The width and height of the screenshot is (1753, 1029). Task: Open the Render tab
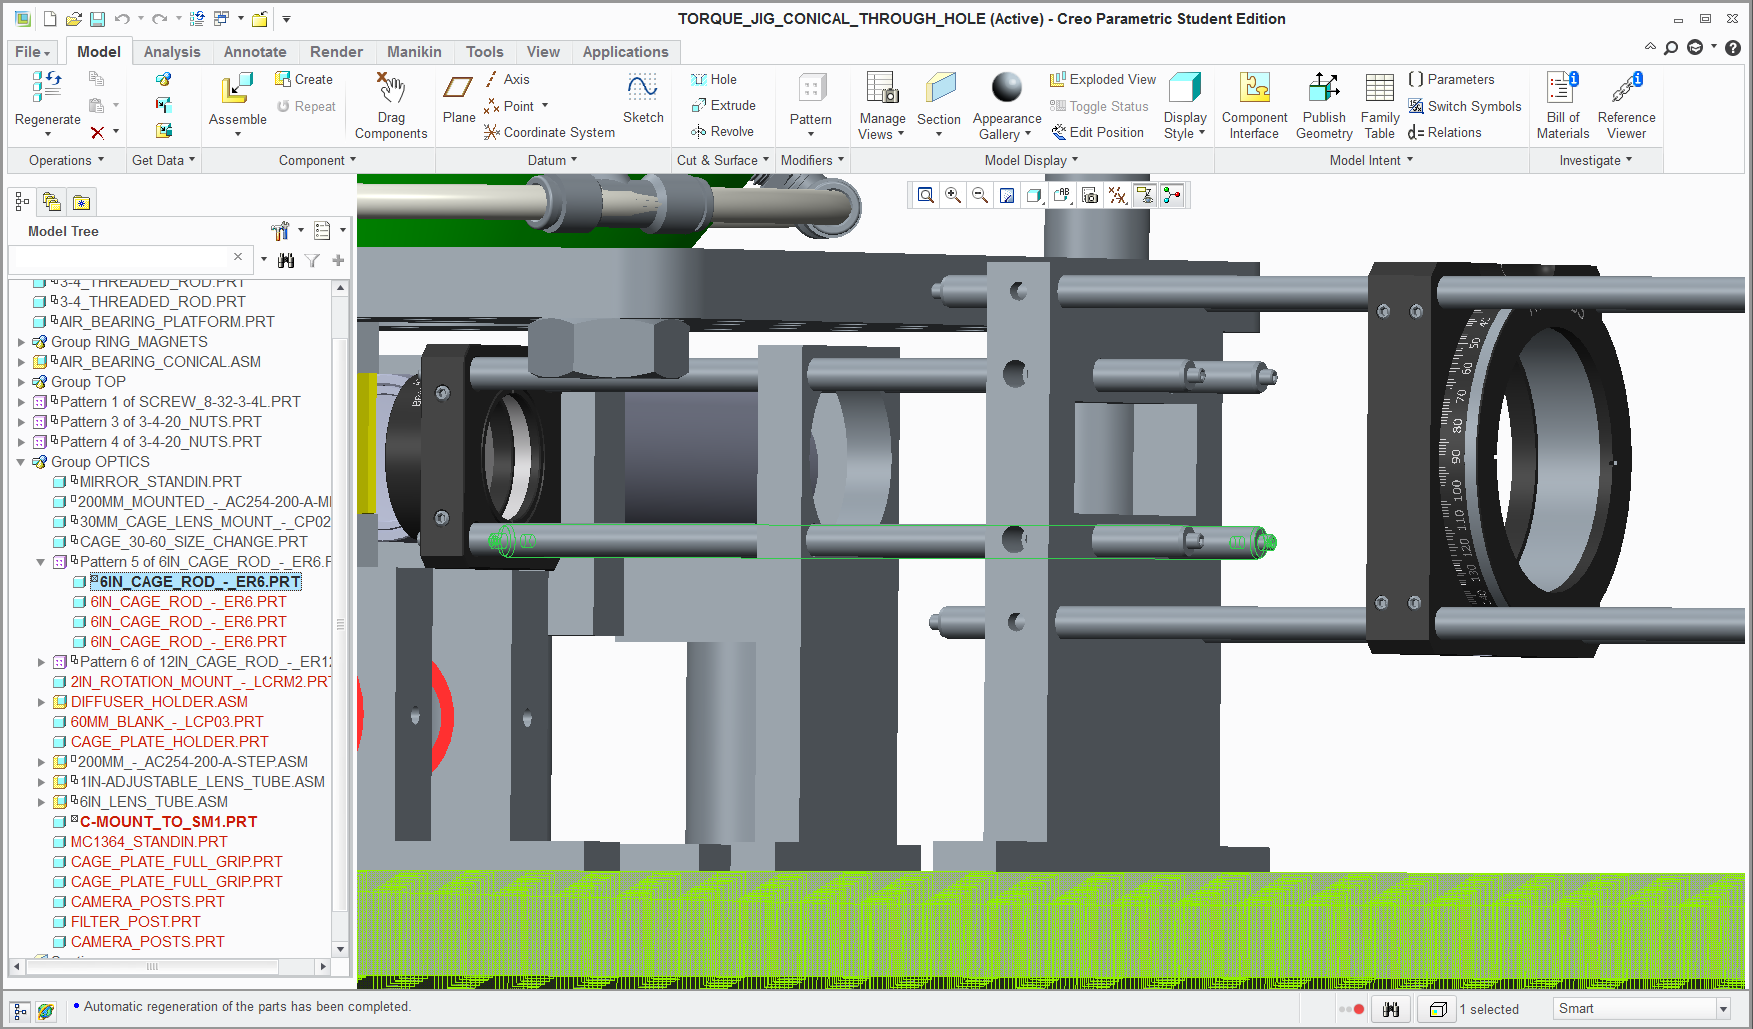tap(336, 52)
